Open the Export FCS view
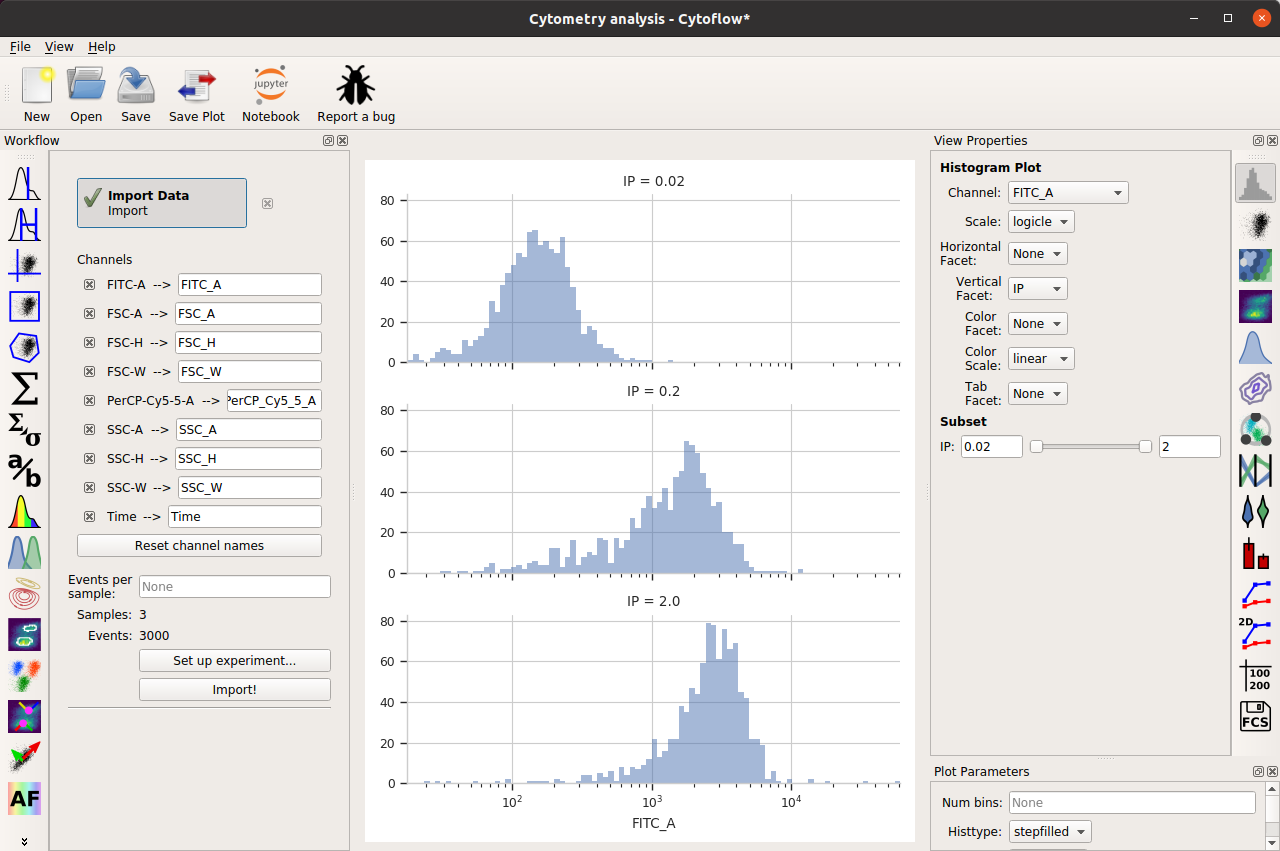This screenshot has height=851, width=1280. (1254, 716)
